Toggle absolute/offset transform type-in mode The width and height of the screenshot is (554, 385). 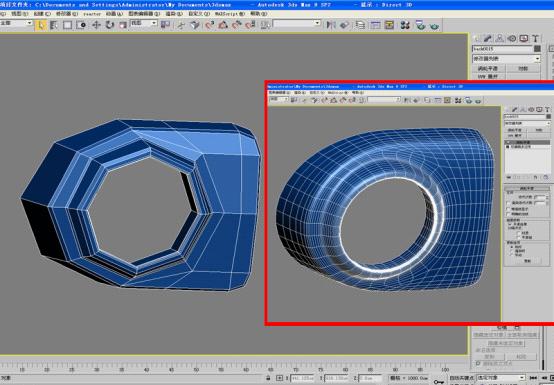(x=279, y=378)
